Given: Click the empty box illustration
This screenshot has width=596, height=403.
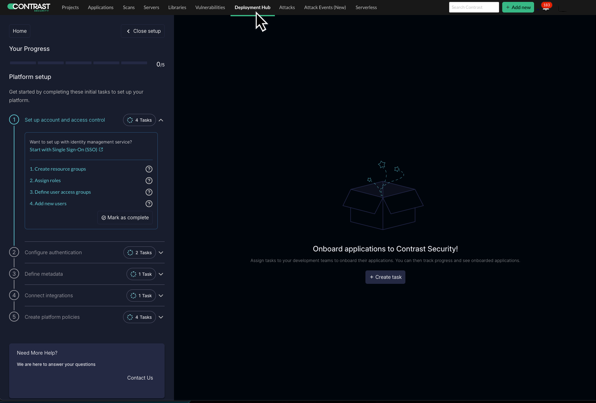Looking at the screenshot, I should pyautogui.click(x=383, y=195).
